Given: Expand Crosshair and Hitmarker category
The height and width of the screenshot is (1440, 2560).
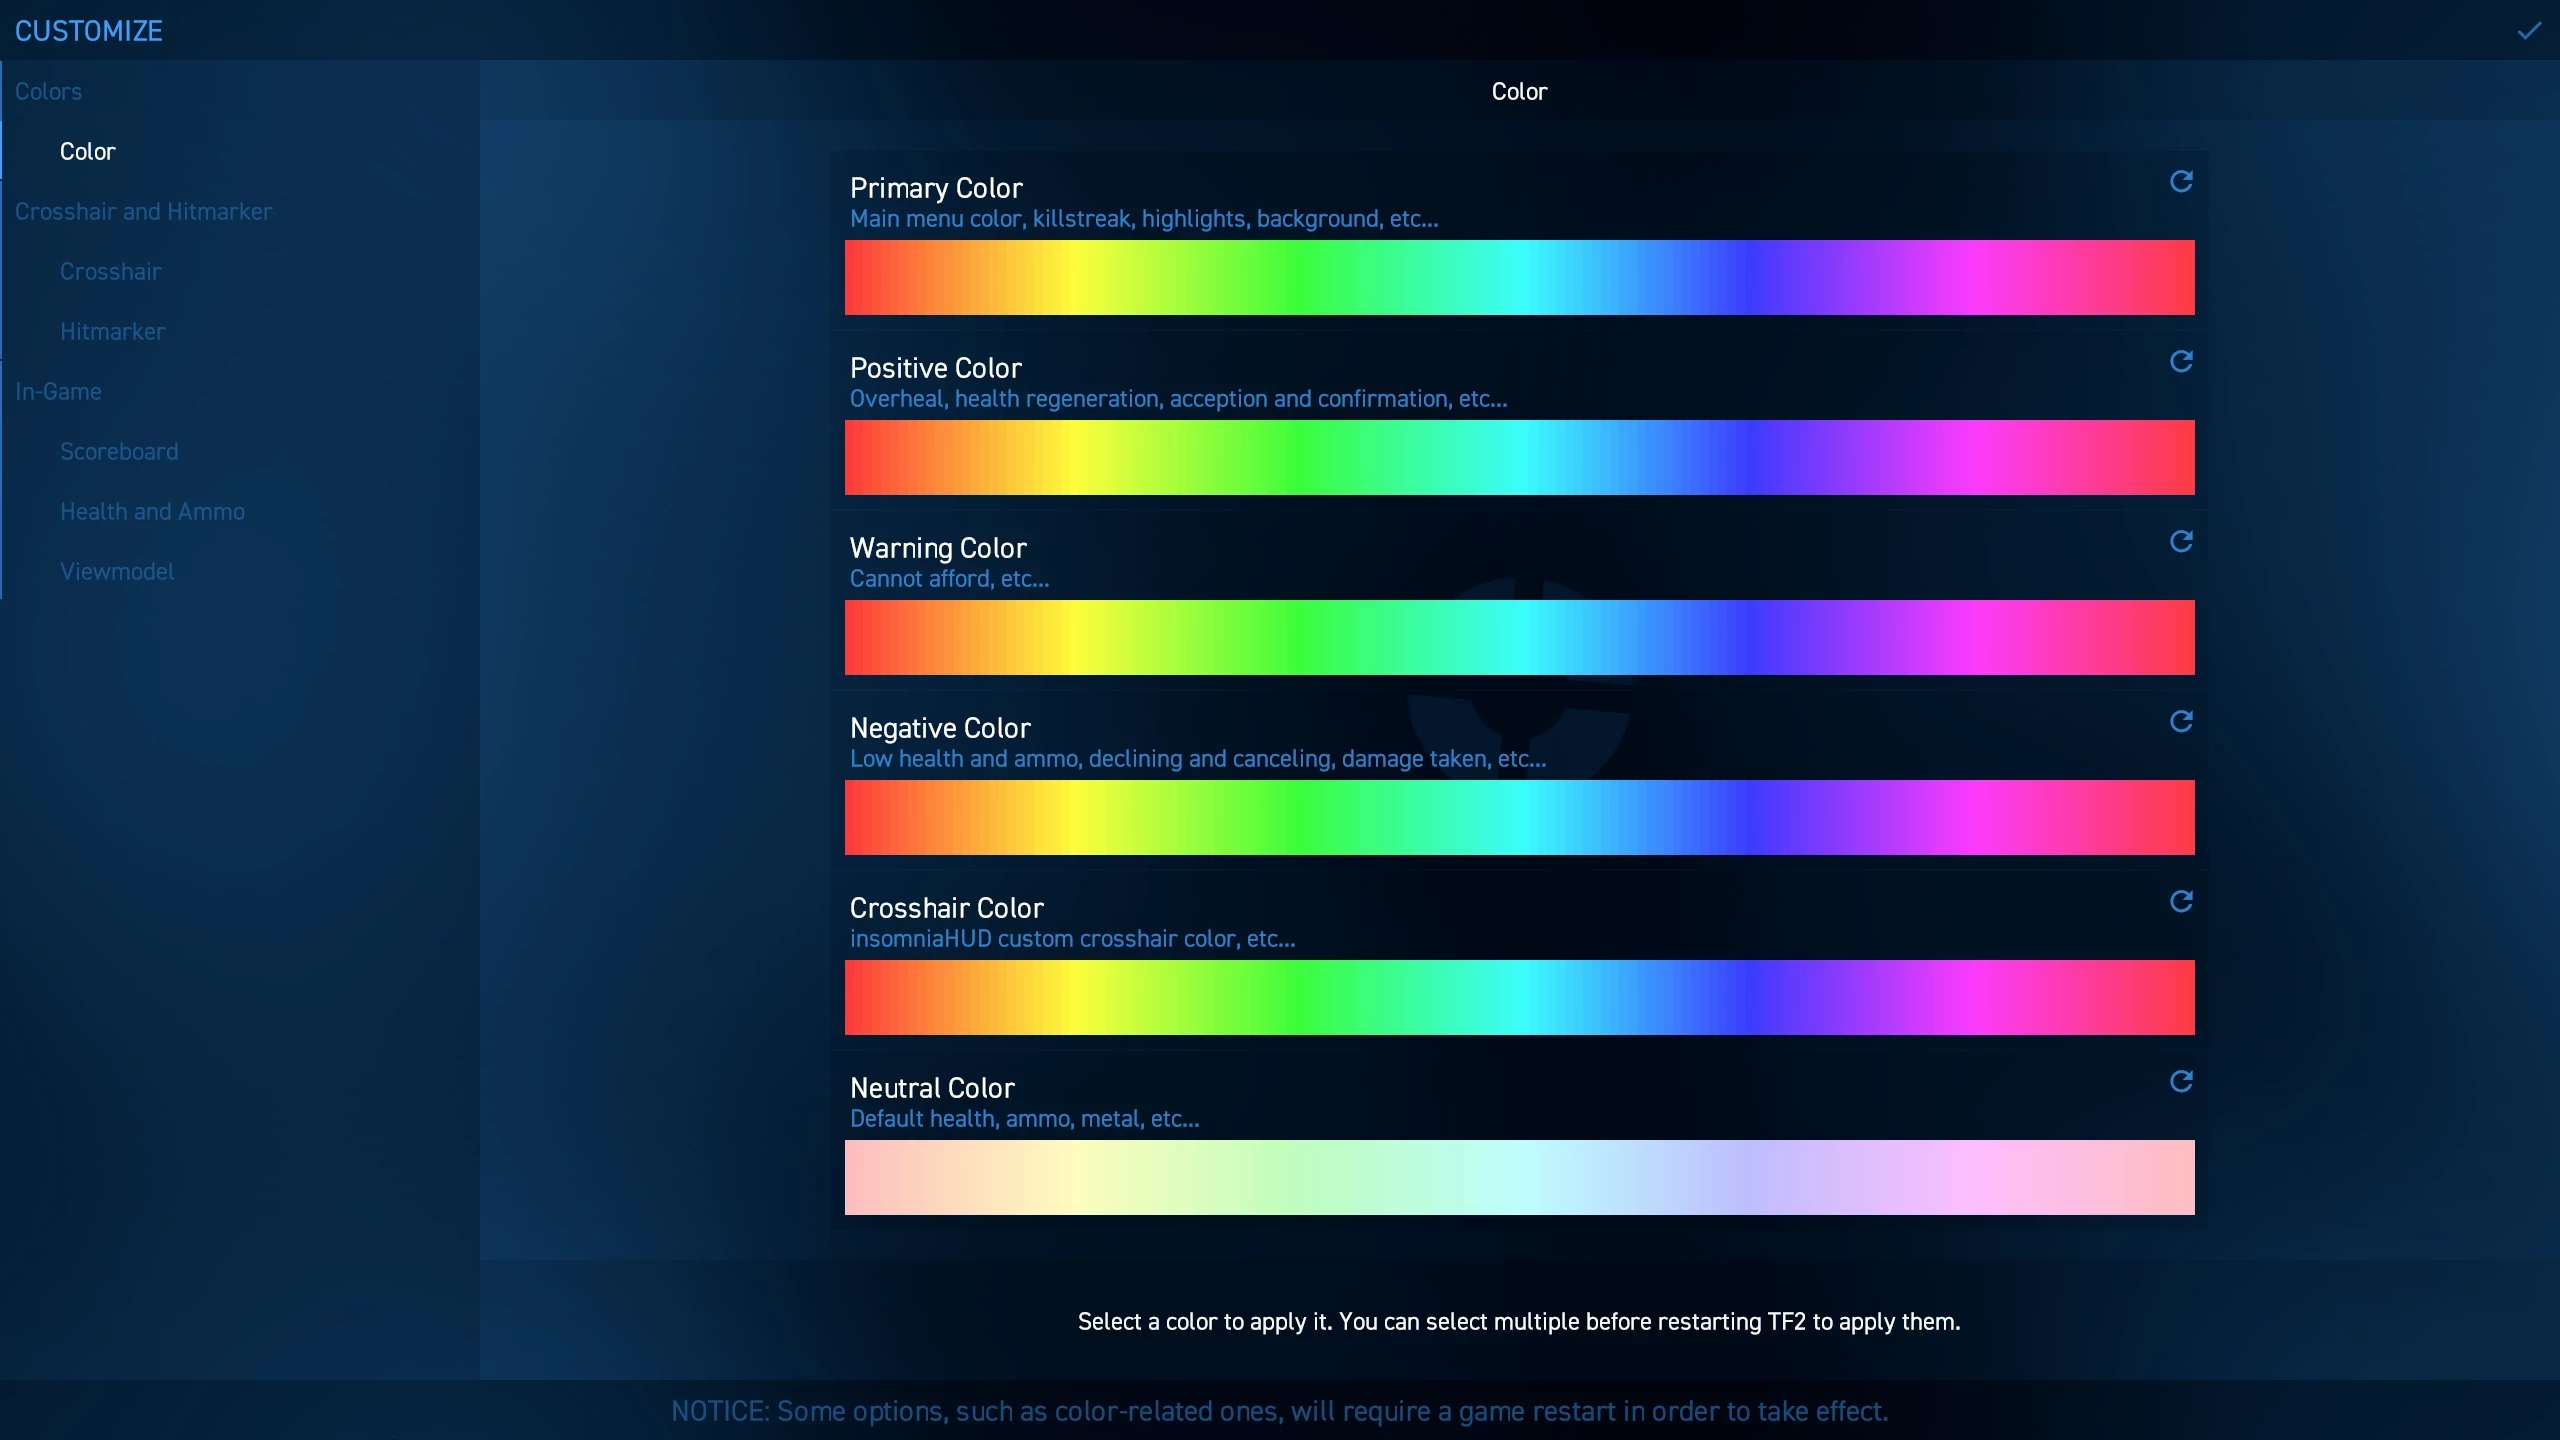Looking at the screenshot, I should [x=143, y=211].
